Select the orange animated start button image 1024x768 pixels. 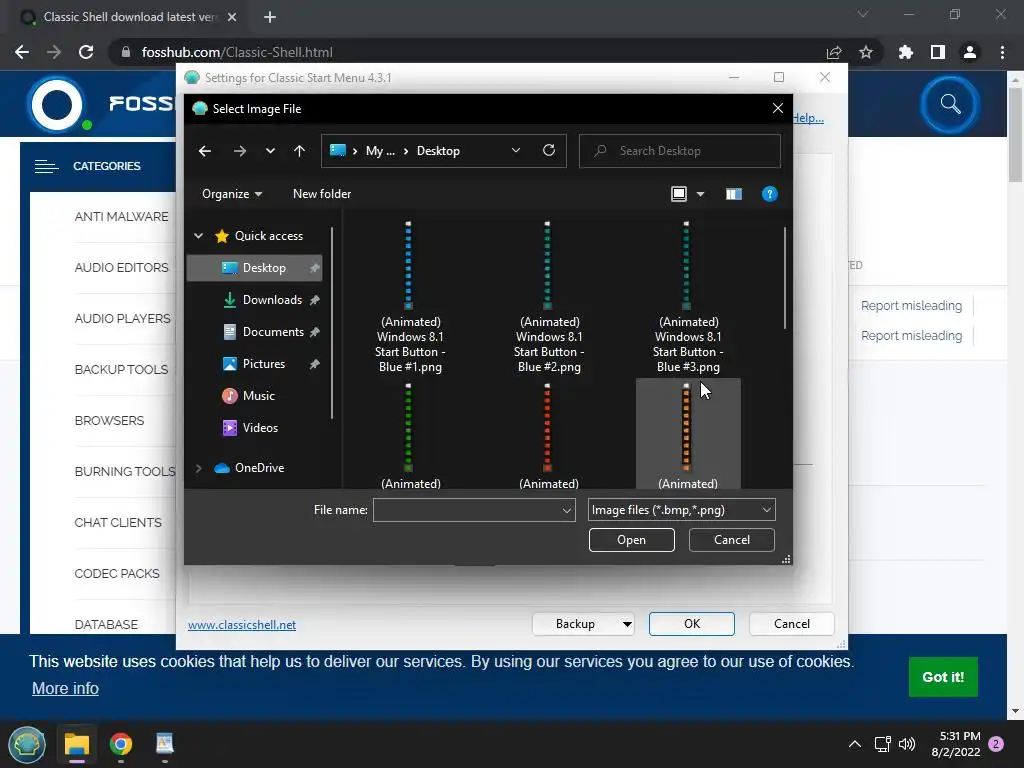tap(688, 435)
